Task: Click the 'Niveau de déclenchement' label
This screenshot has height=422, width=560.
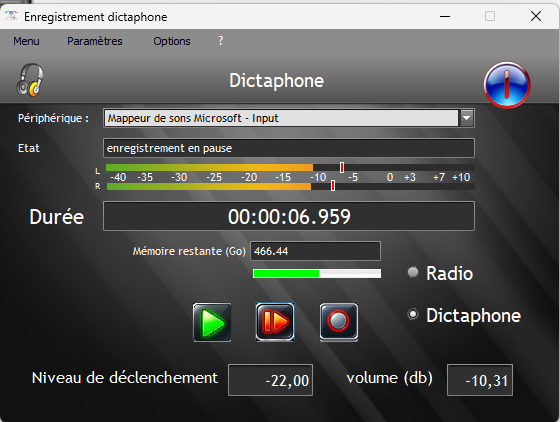Action: 125,378
